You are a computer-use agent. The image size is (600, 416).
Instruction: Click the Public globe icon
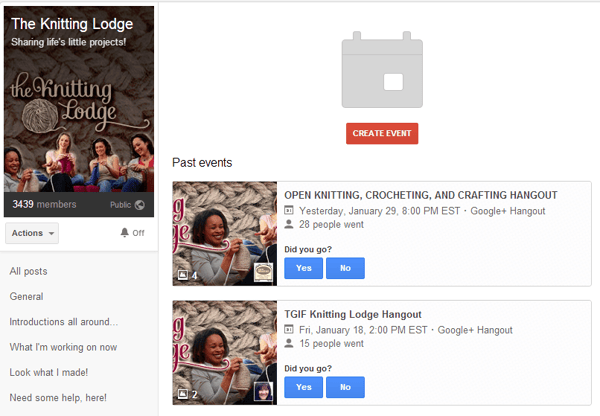point(140,205)
